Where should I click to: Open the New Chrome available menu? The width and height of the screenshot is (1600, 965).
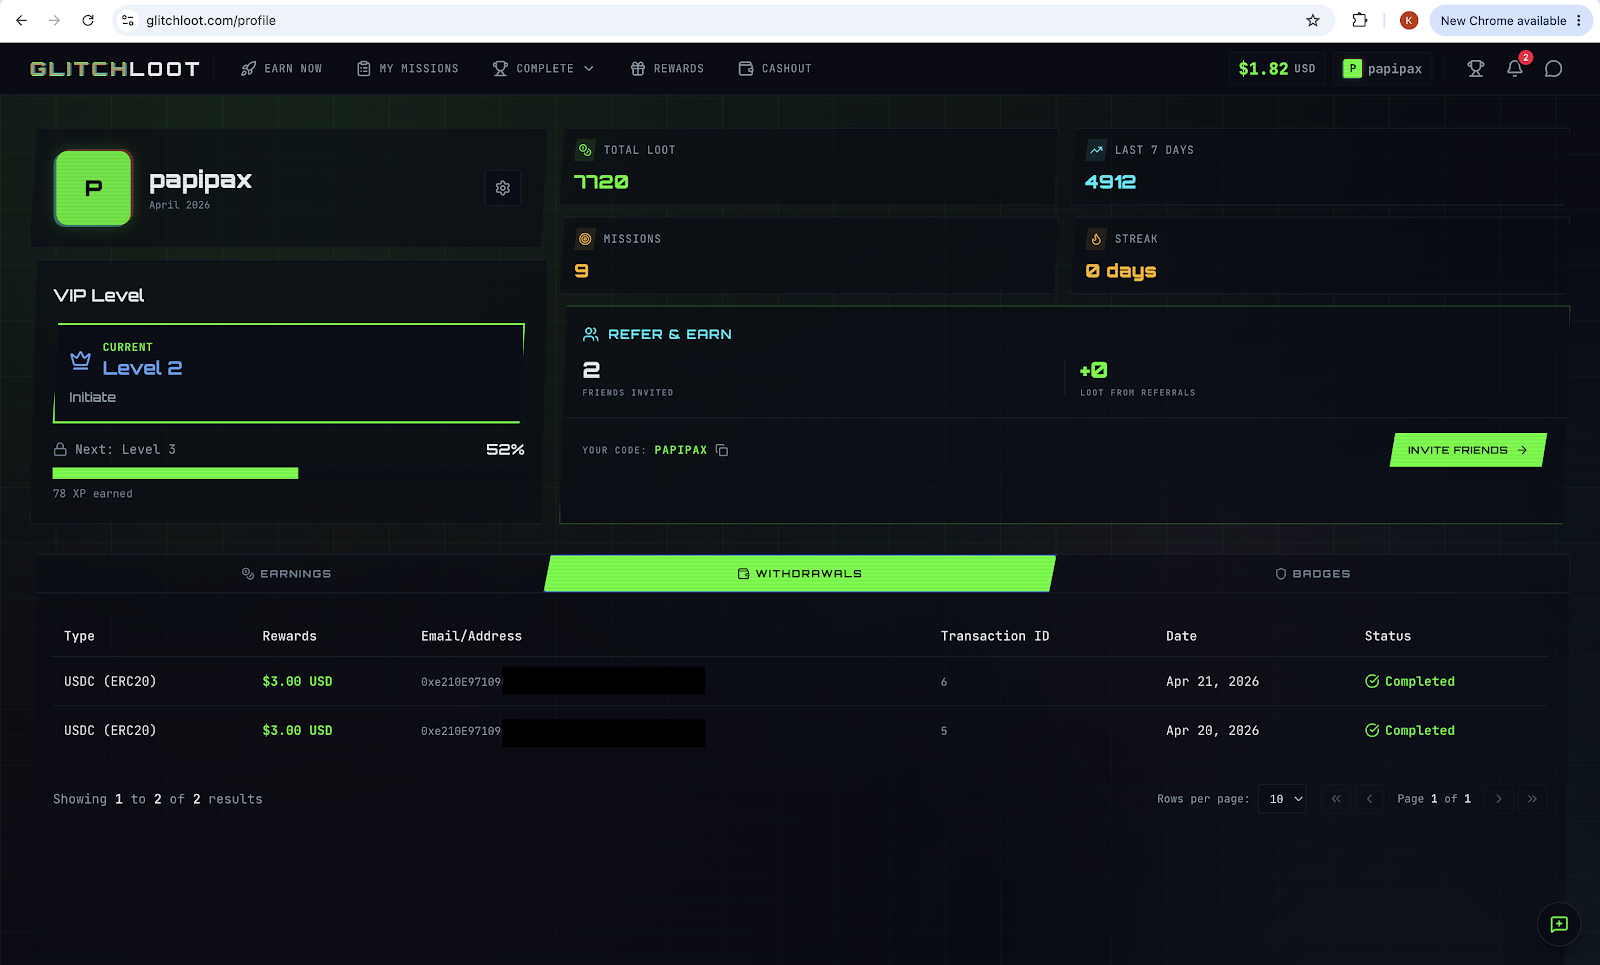coord(1511,20)
